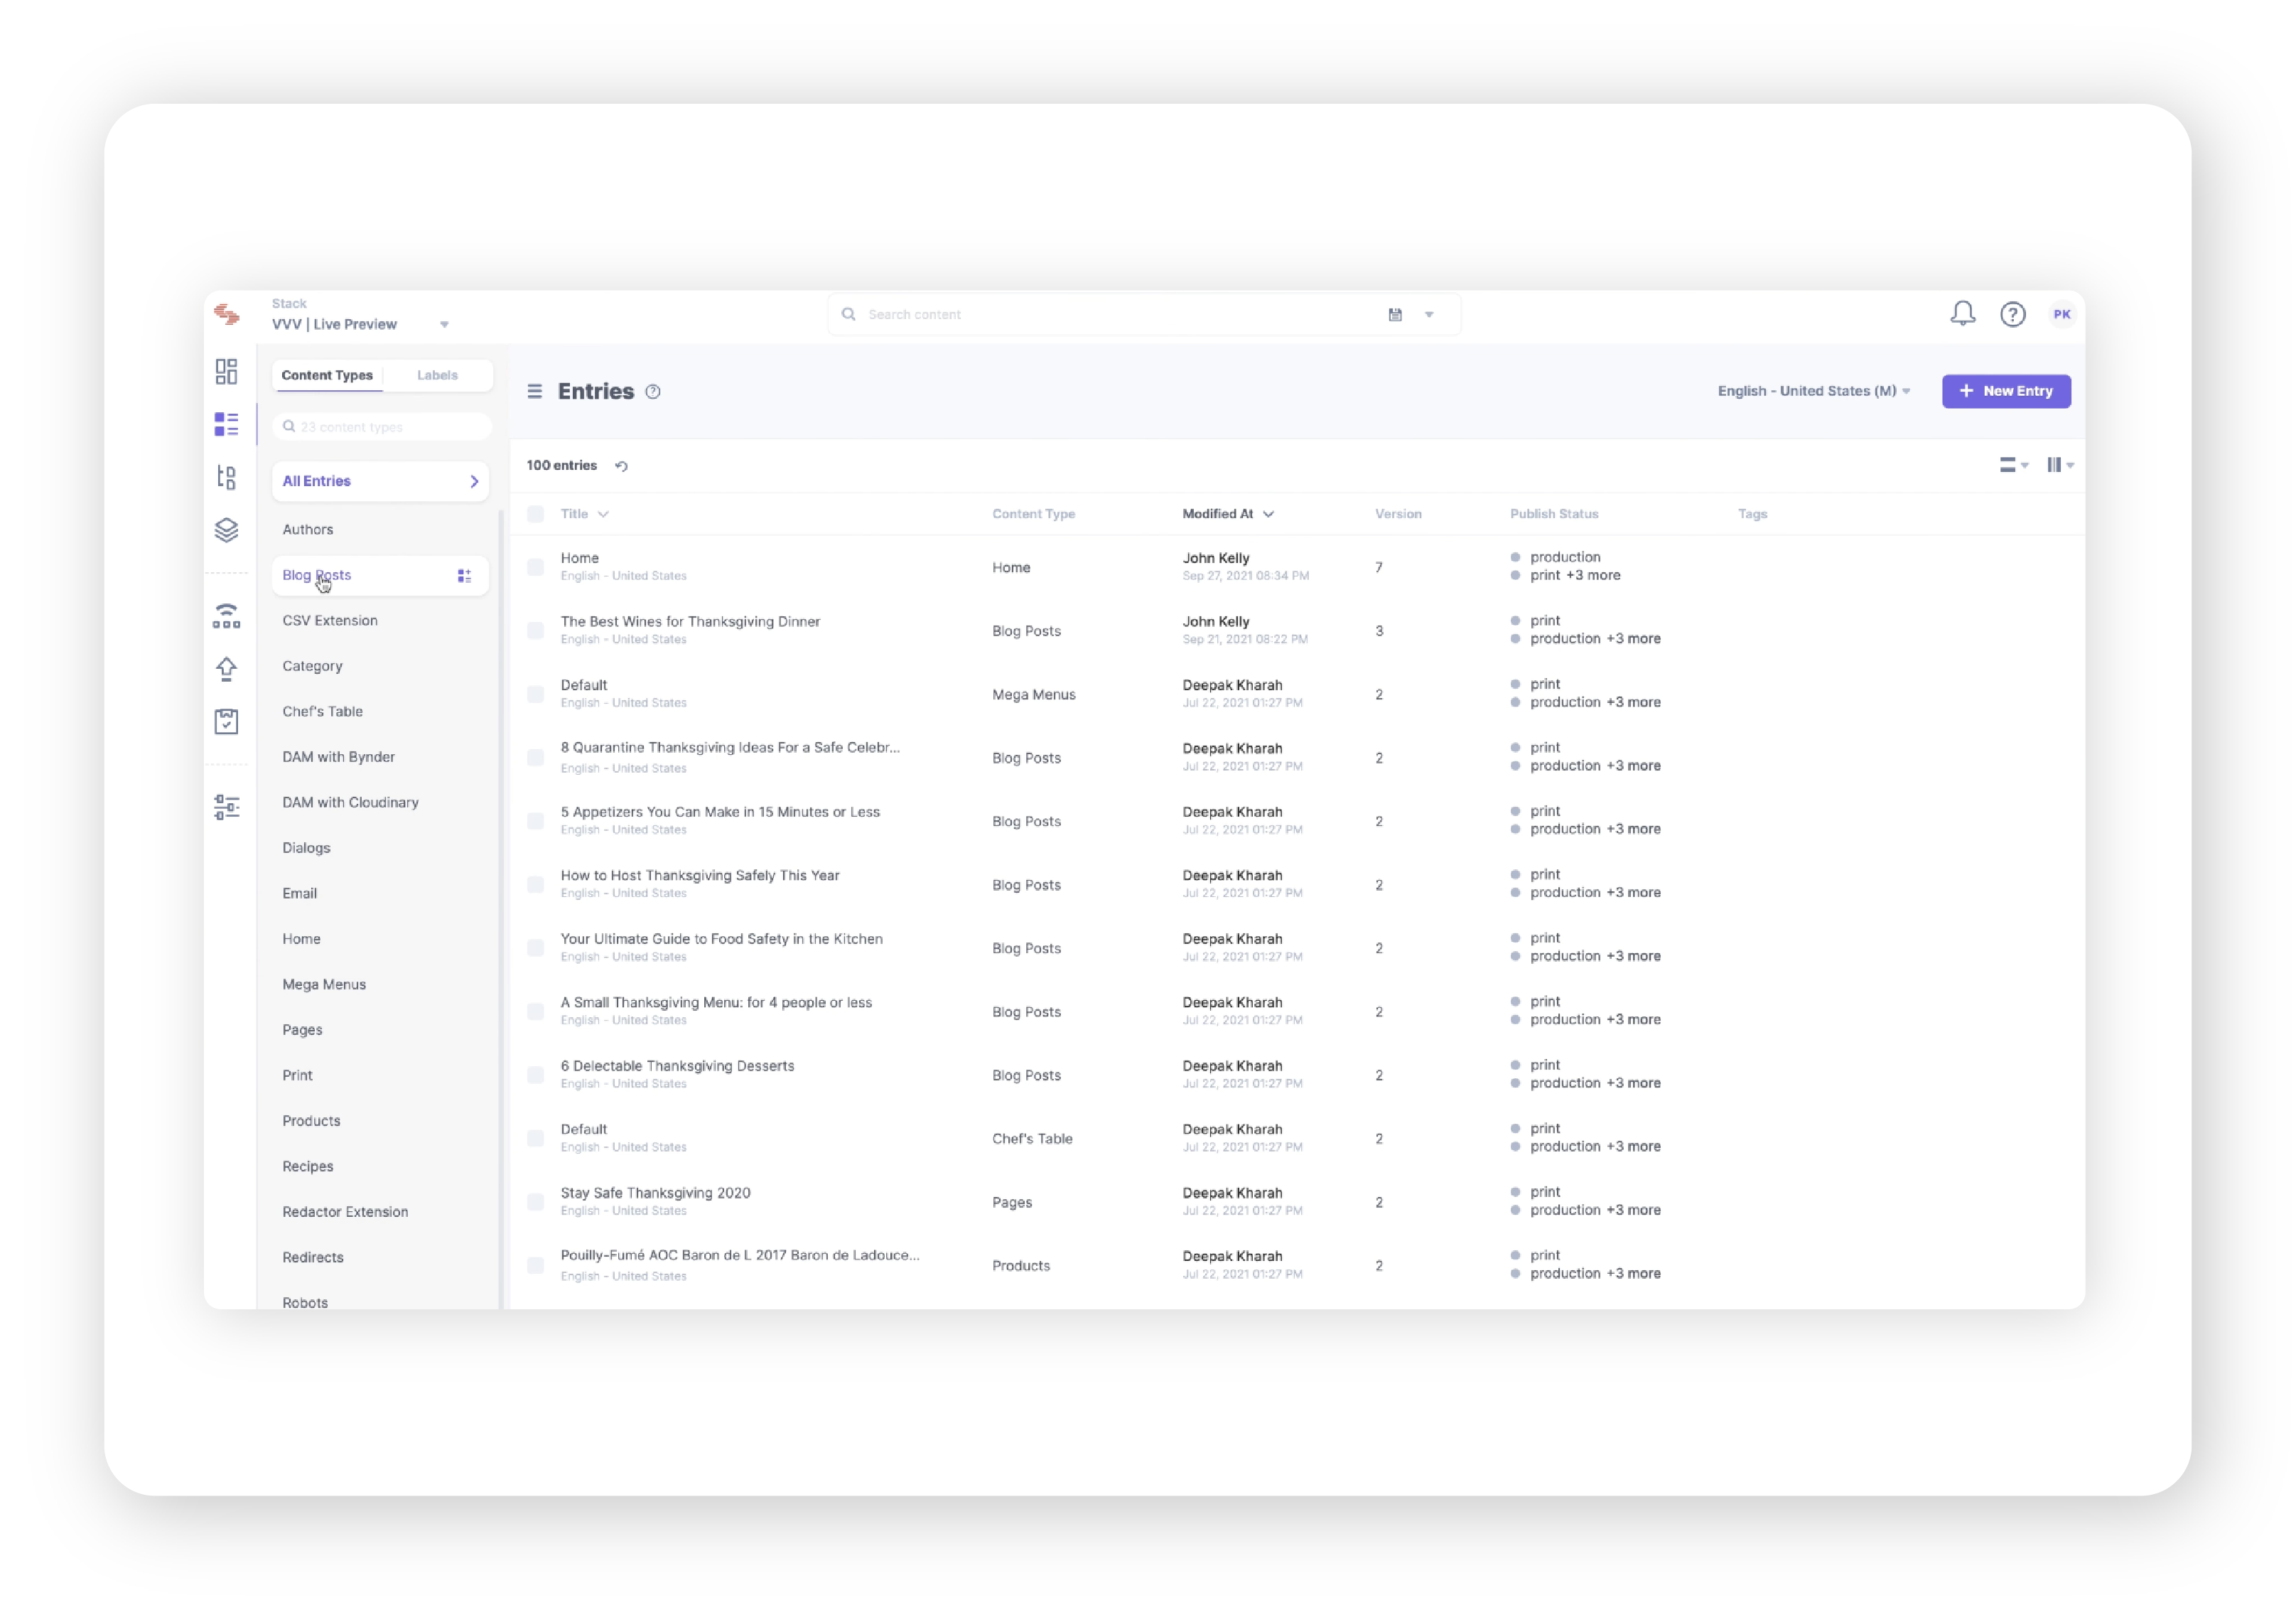
Task: Select Blog Posts content type
Action: click(x=317, y=575)
